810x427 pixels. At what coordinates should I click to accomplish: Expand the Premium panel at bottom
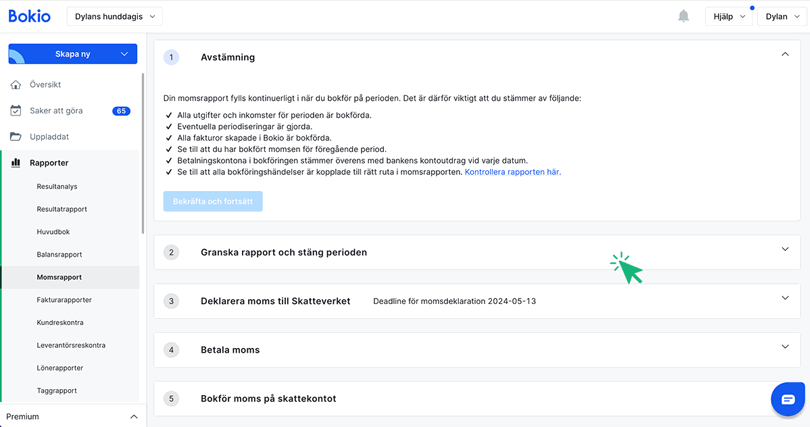[134, 416]
